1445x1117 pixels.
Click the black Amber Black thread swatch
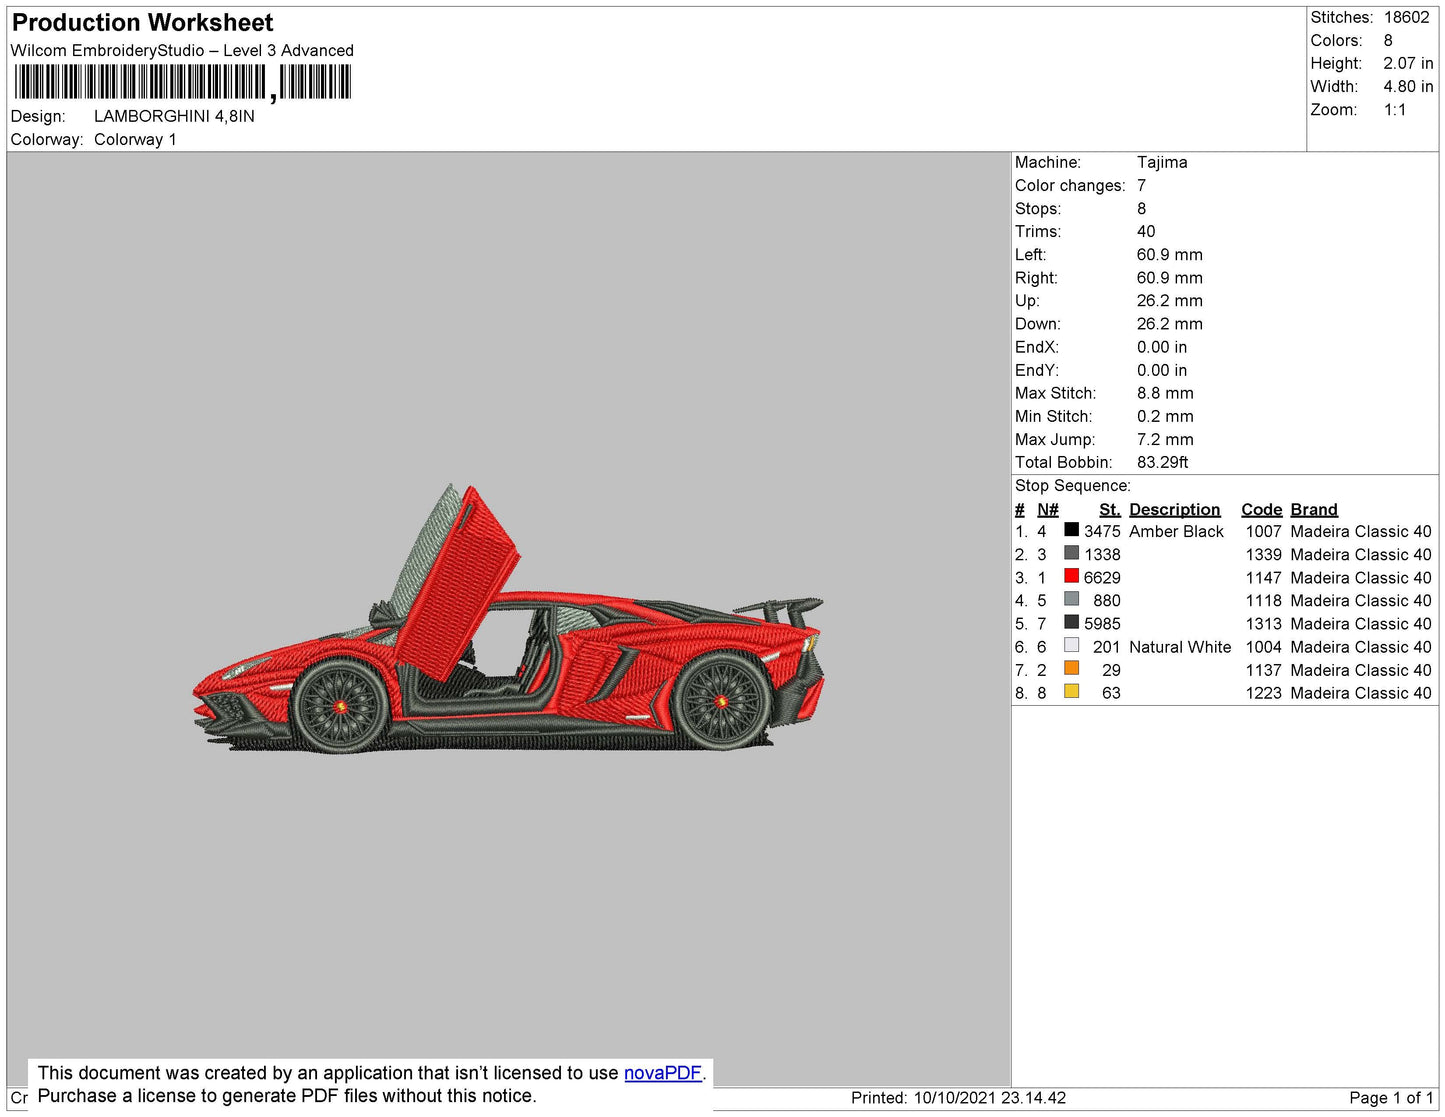click(x=1071, y=530)
